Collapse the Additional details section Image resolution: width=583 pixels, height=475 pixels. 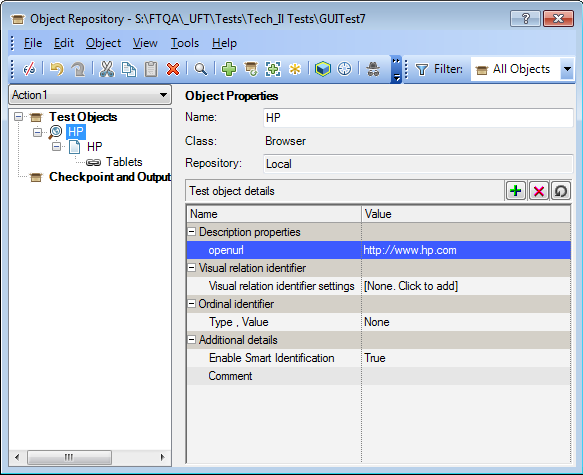[x=191, y=340]
